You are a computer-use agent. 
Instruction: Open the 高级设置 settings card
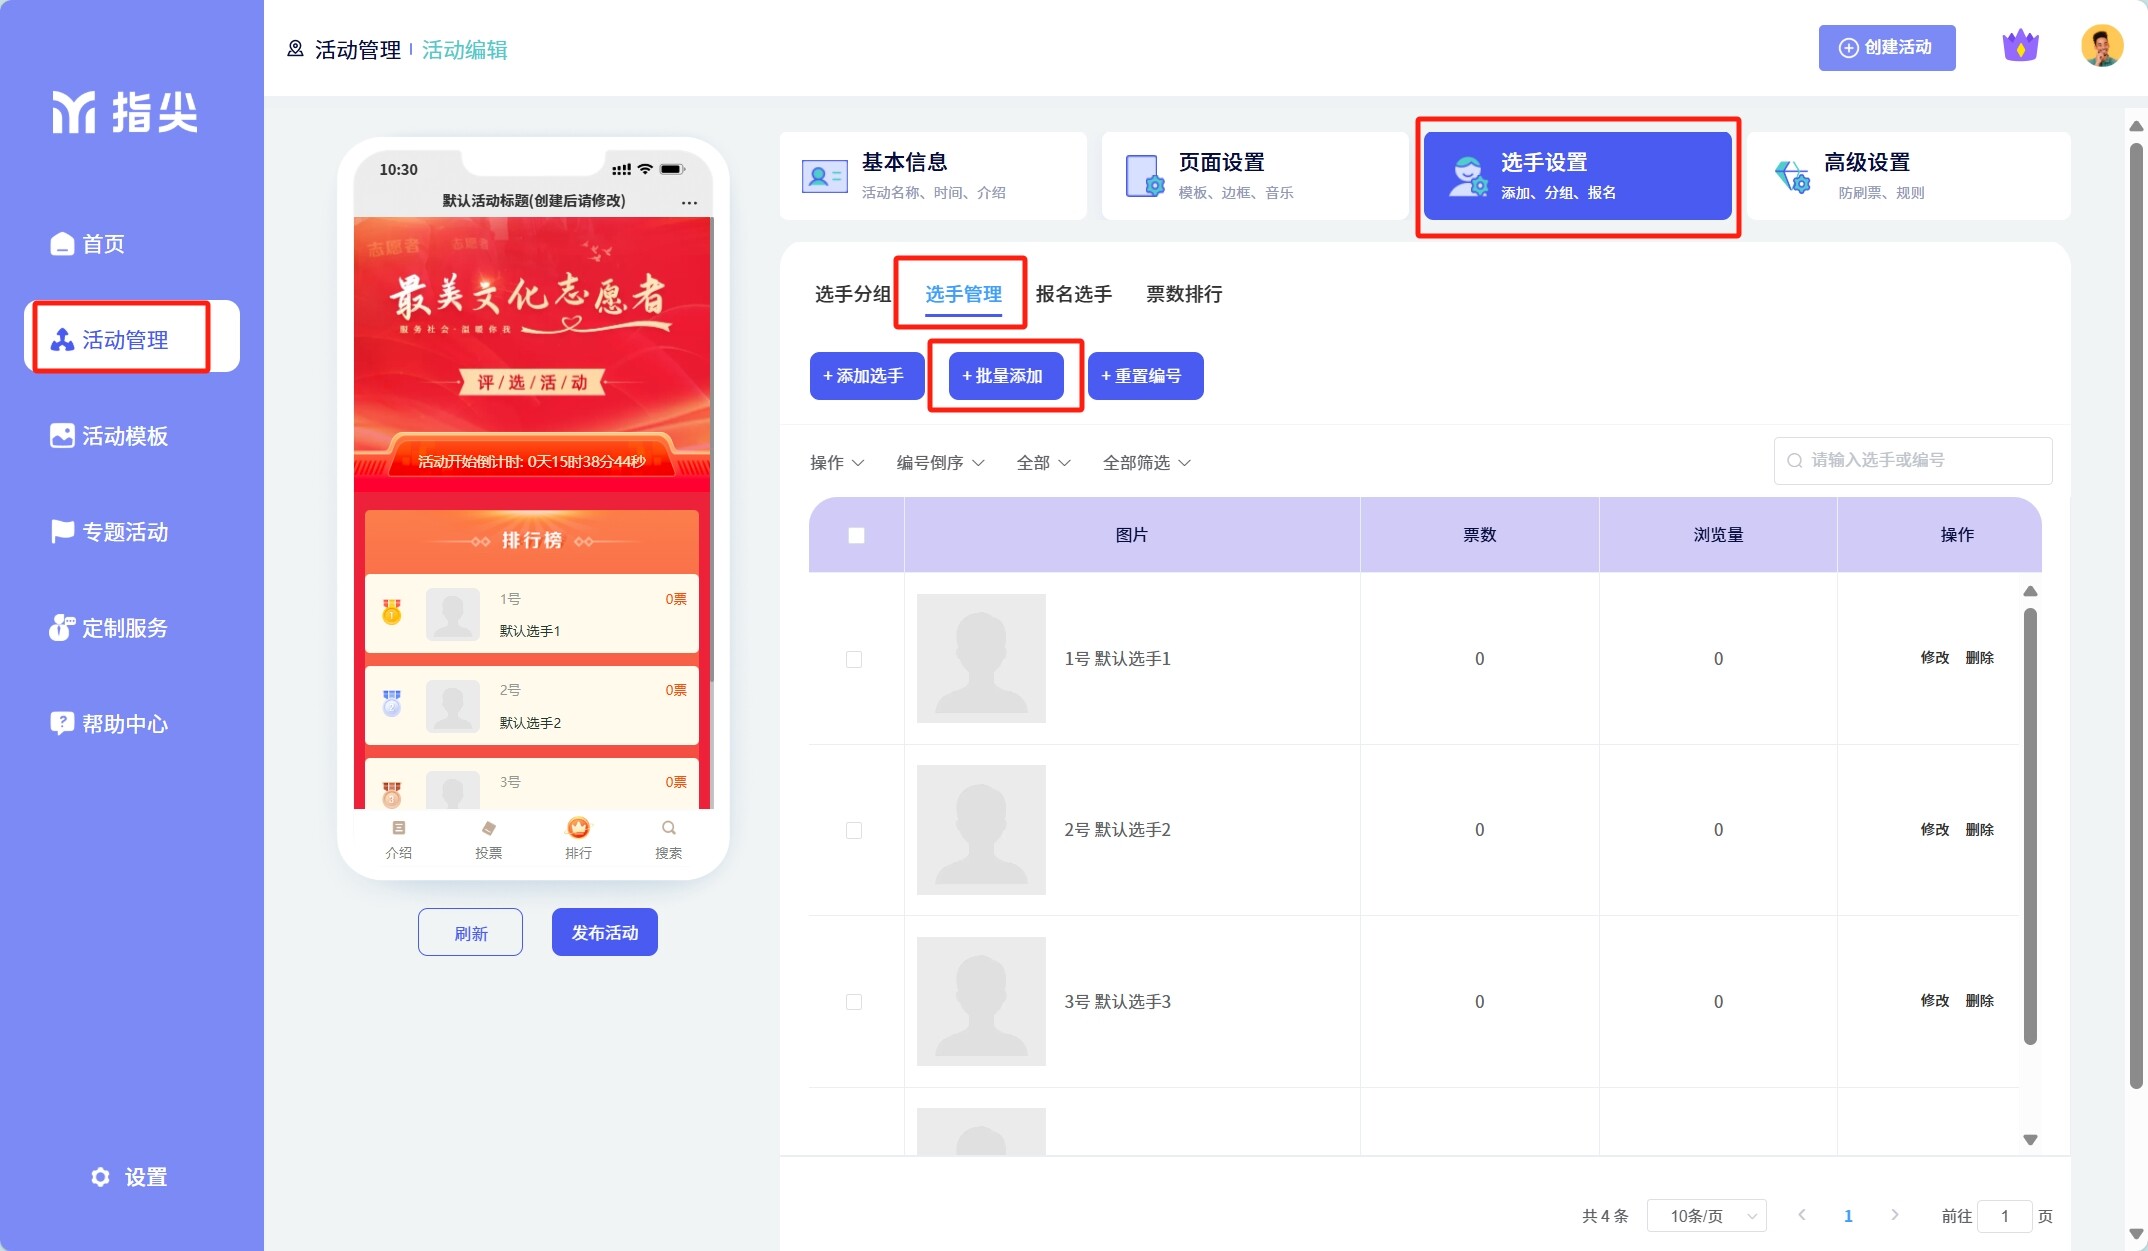tap(1908, 176)
